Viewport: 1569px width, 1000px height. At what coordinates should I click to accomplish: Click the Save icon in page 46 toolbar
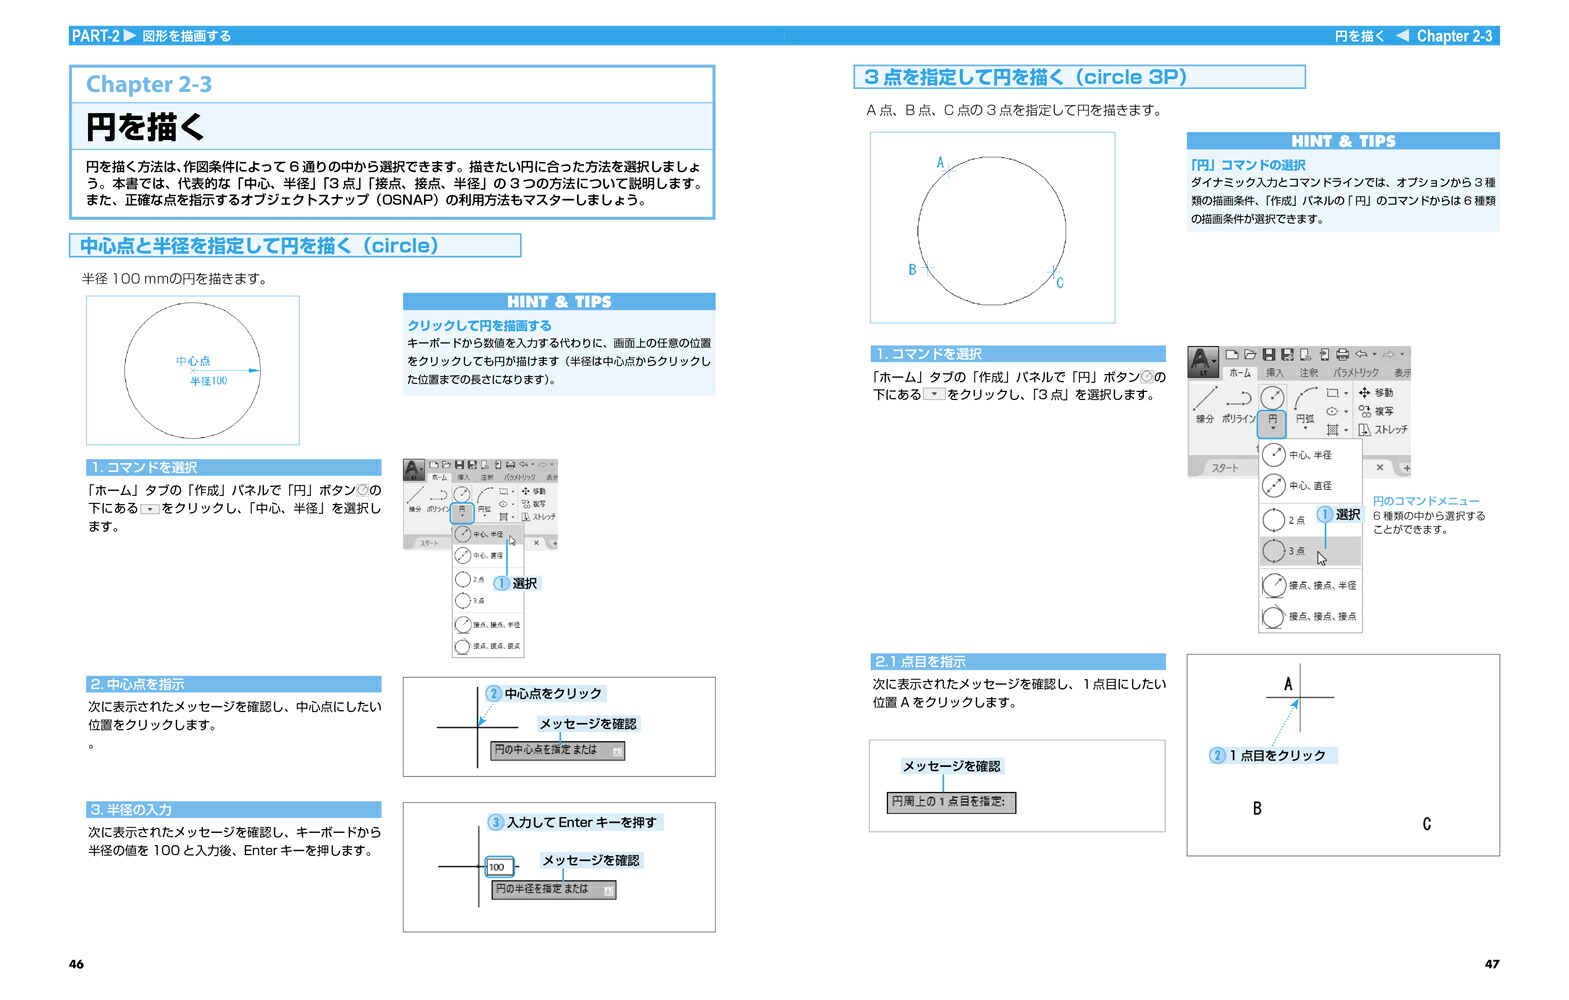[x=460, y=465]
